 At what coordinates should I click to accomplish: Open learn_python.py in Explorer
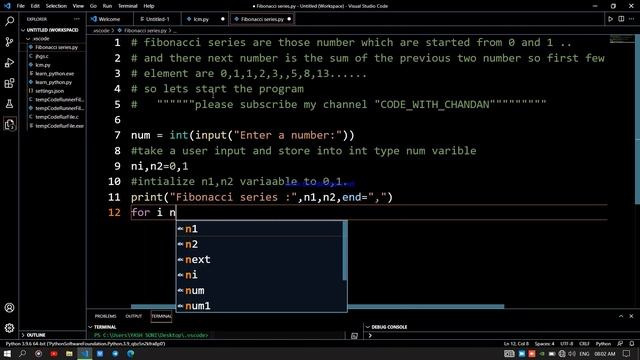(53, 82)
